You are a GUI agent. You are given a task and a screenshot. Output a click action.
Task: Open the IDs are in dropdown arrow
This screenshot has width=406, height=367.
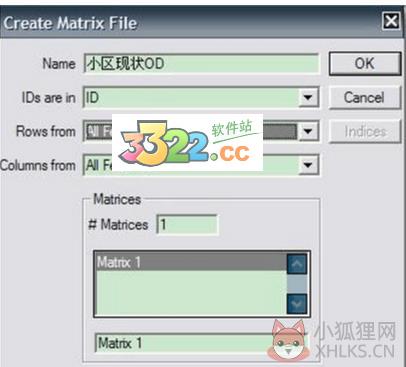[308, 98]
